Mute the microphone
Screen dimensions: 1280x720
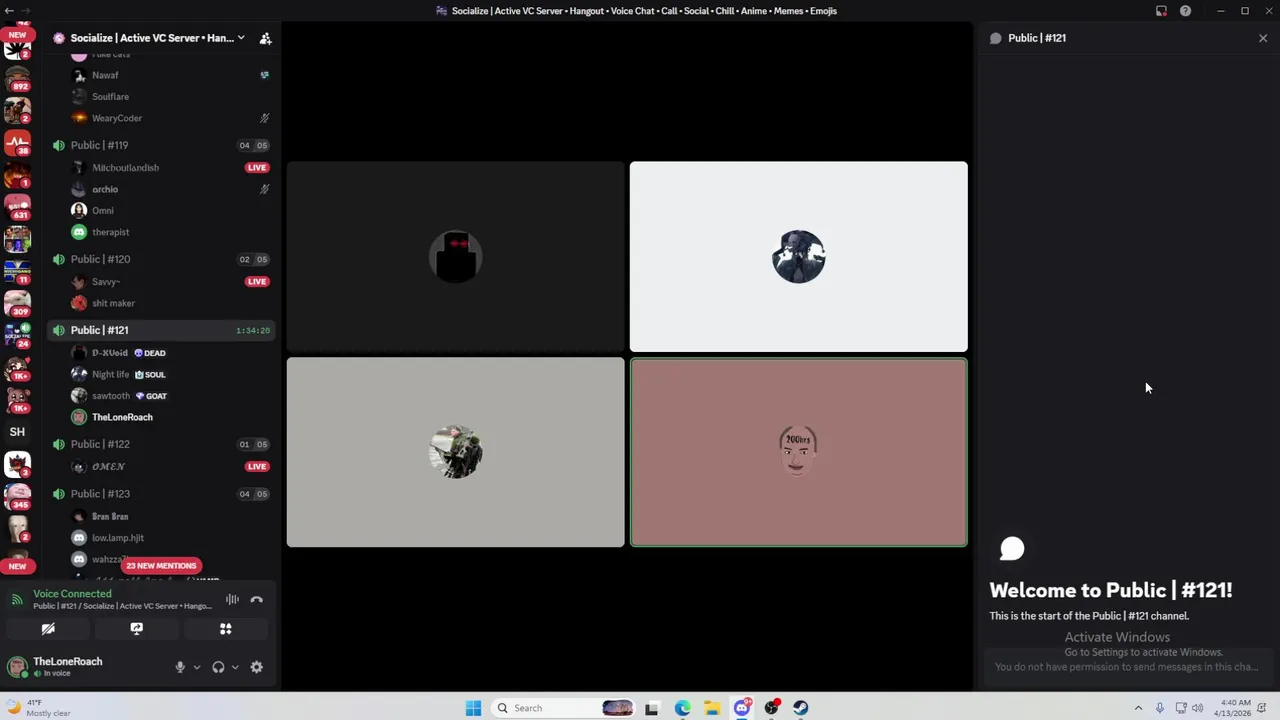pos(180,667)
